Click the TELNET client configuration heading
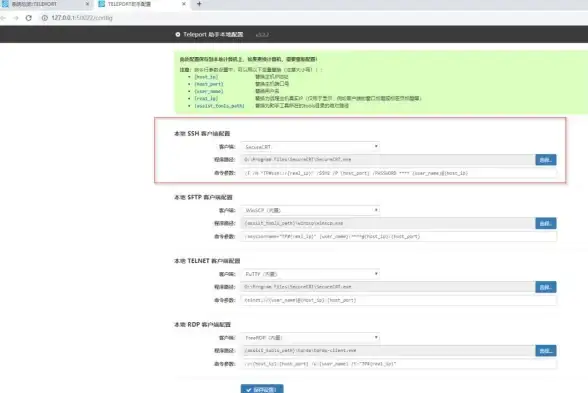Image resolution: width=588 pixels, height=393 pixels. [x=207, y=261]
